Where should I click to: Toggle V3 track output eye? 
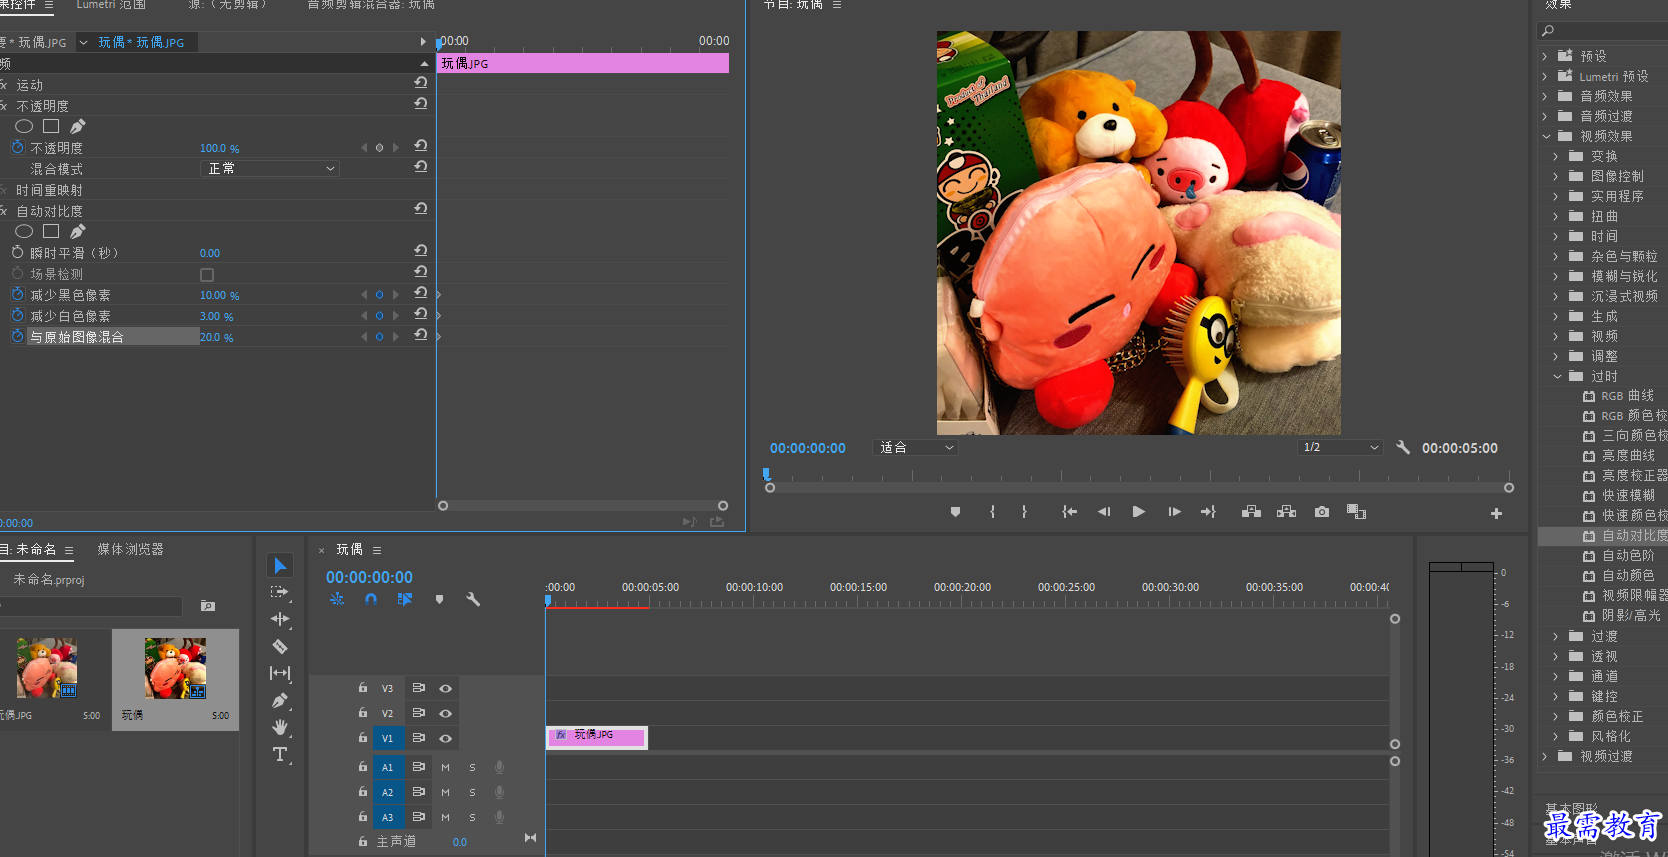446,688
